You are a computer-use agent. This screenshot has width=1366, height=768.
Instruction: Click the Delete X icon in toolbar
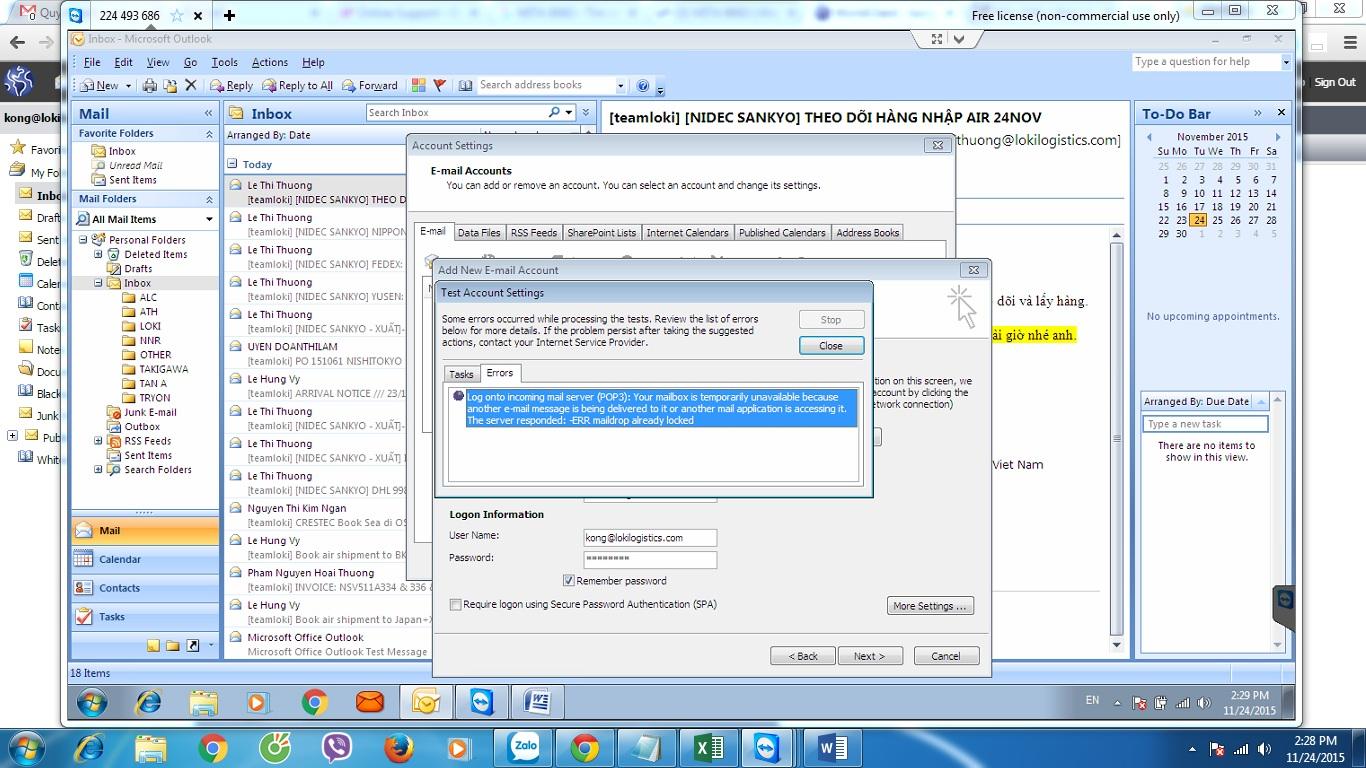point(191,86)
